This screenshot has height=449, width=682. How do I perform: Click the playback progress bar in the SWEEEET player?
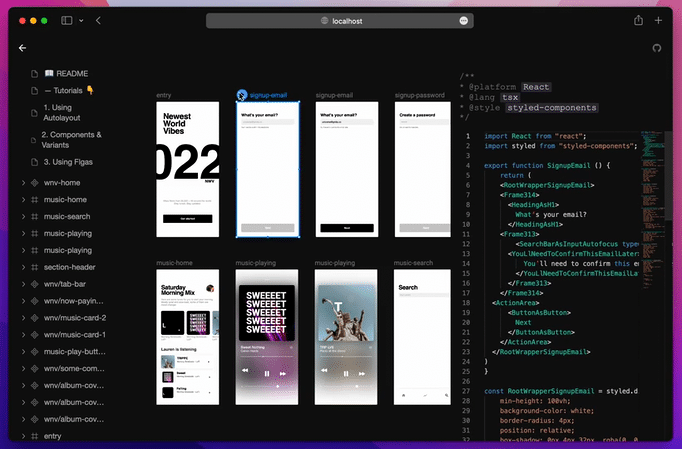[x=267, y=356]
